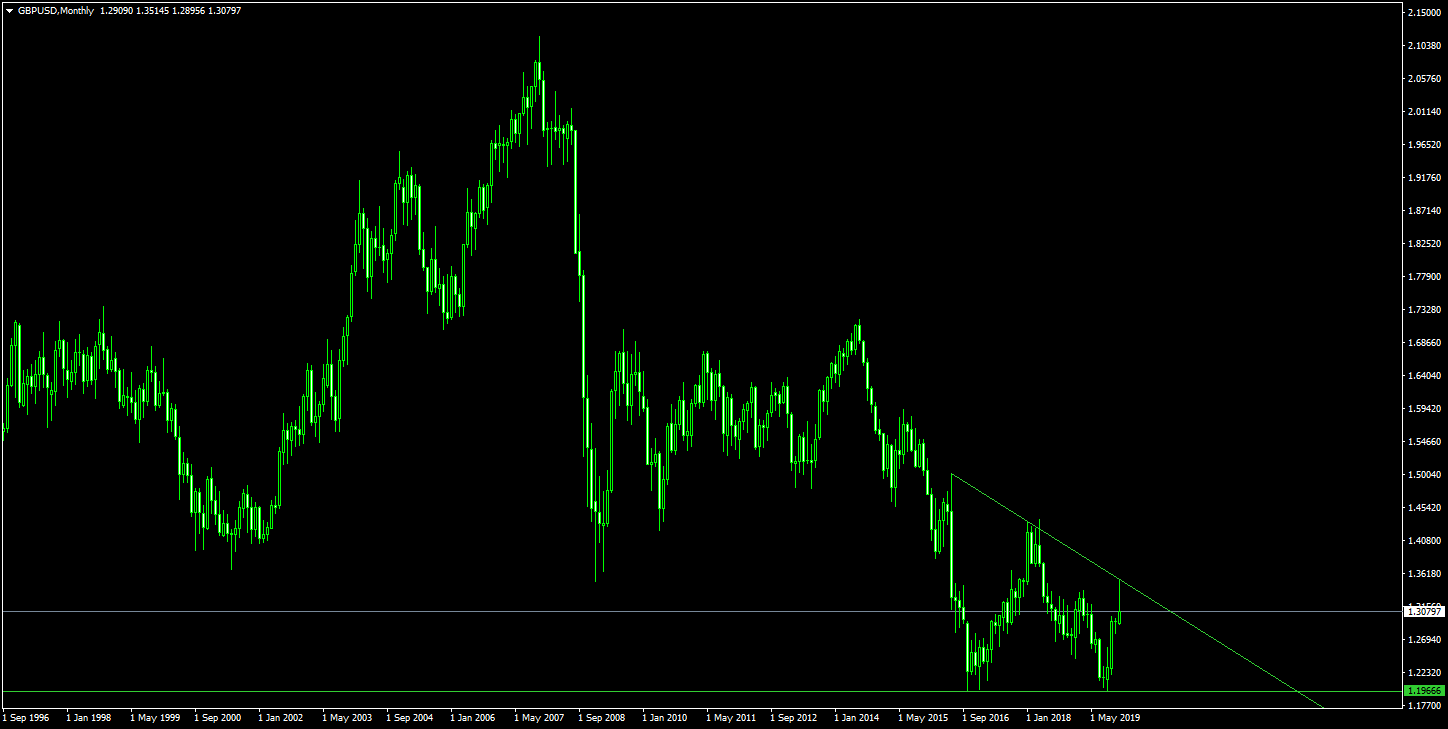Click the 1.87140 price axis label
This screenshot has width=1448, height=729.
1424,211
